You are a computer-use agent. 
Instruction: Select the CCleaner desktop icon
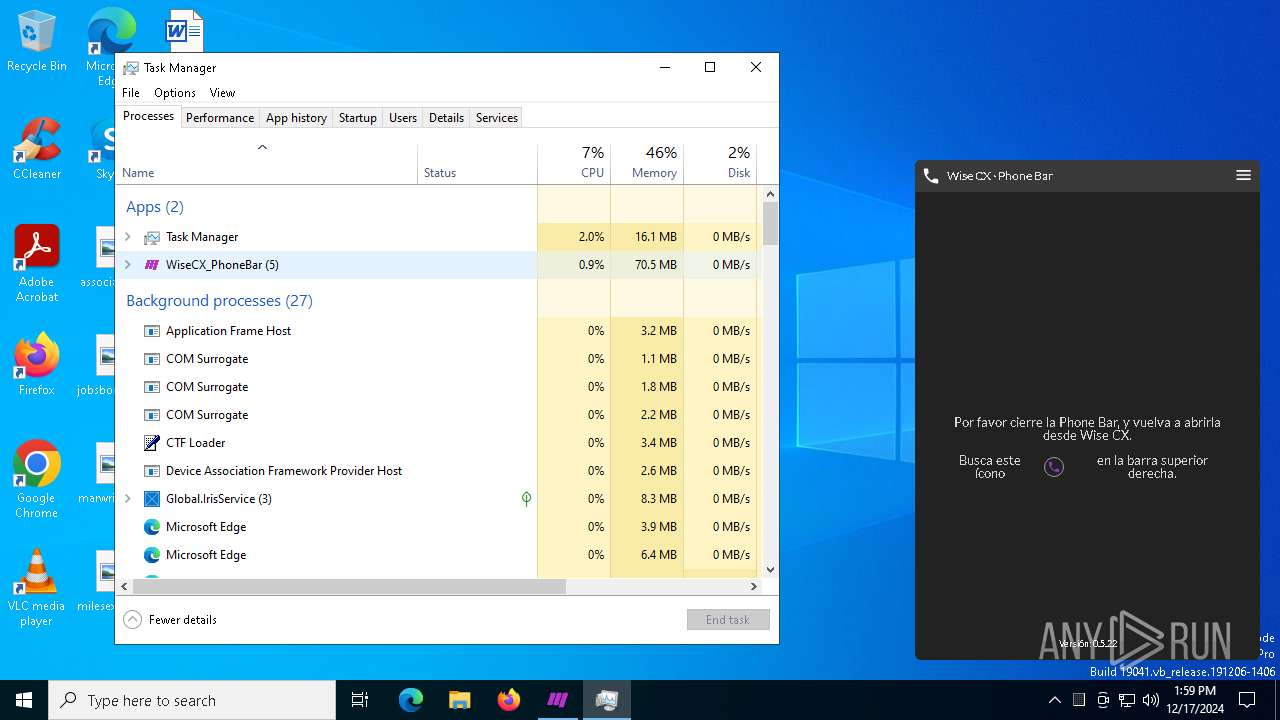[37, 149]
